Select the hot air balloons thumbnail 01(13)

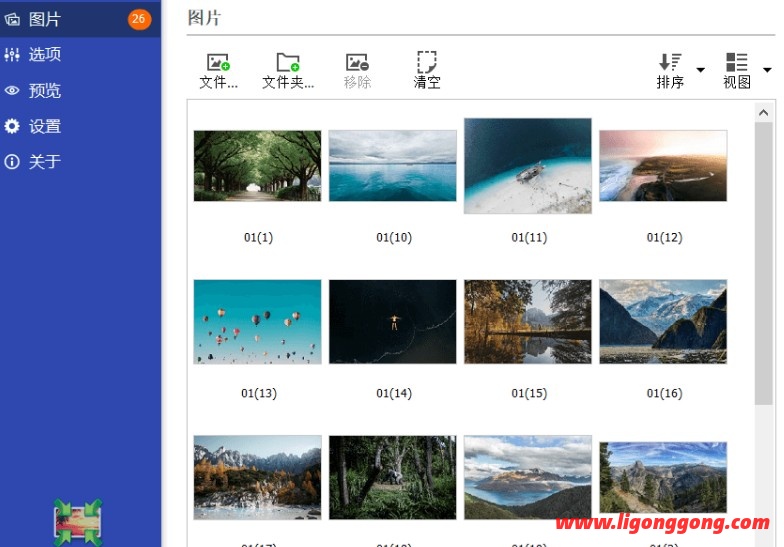[x=257, y=321]
